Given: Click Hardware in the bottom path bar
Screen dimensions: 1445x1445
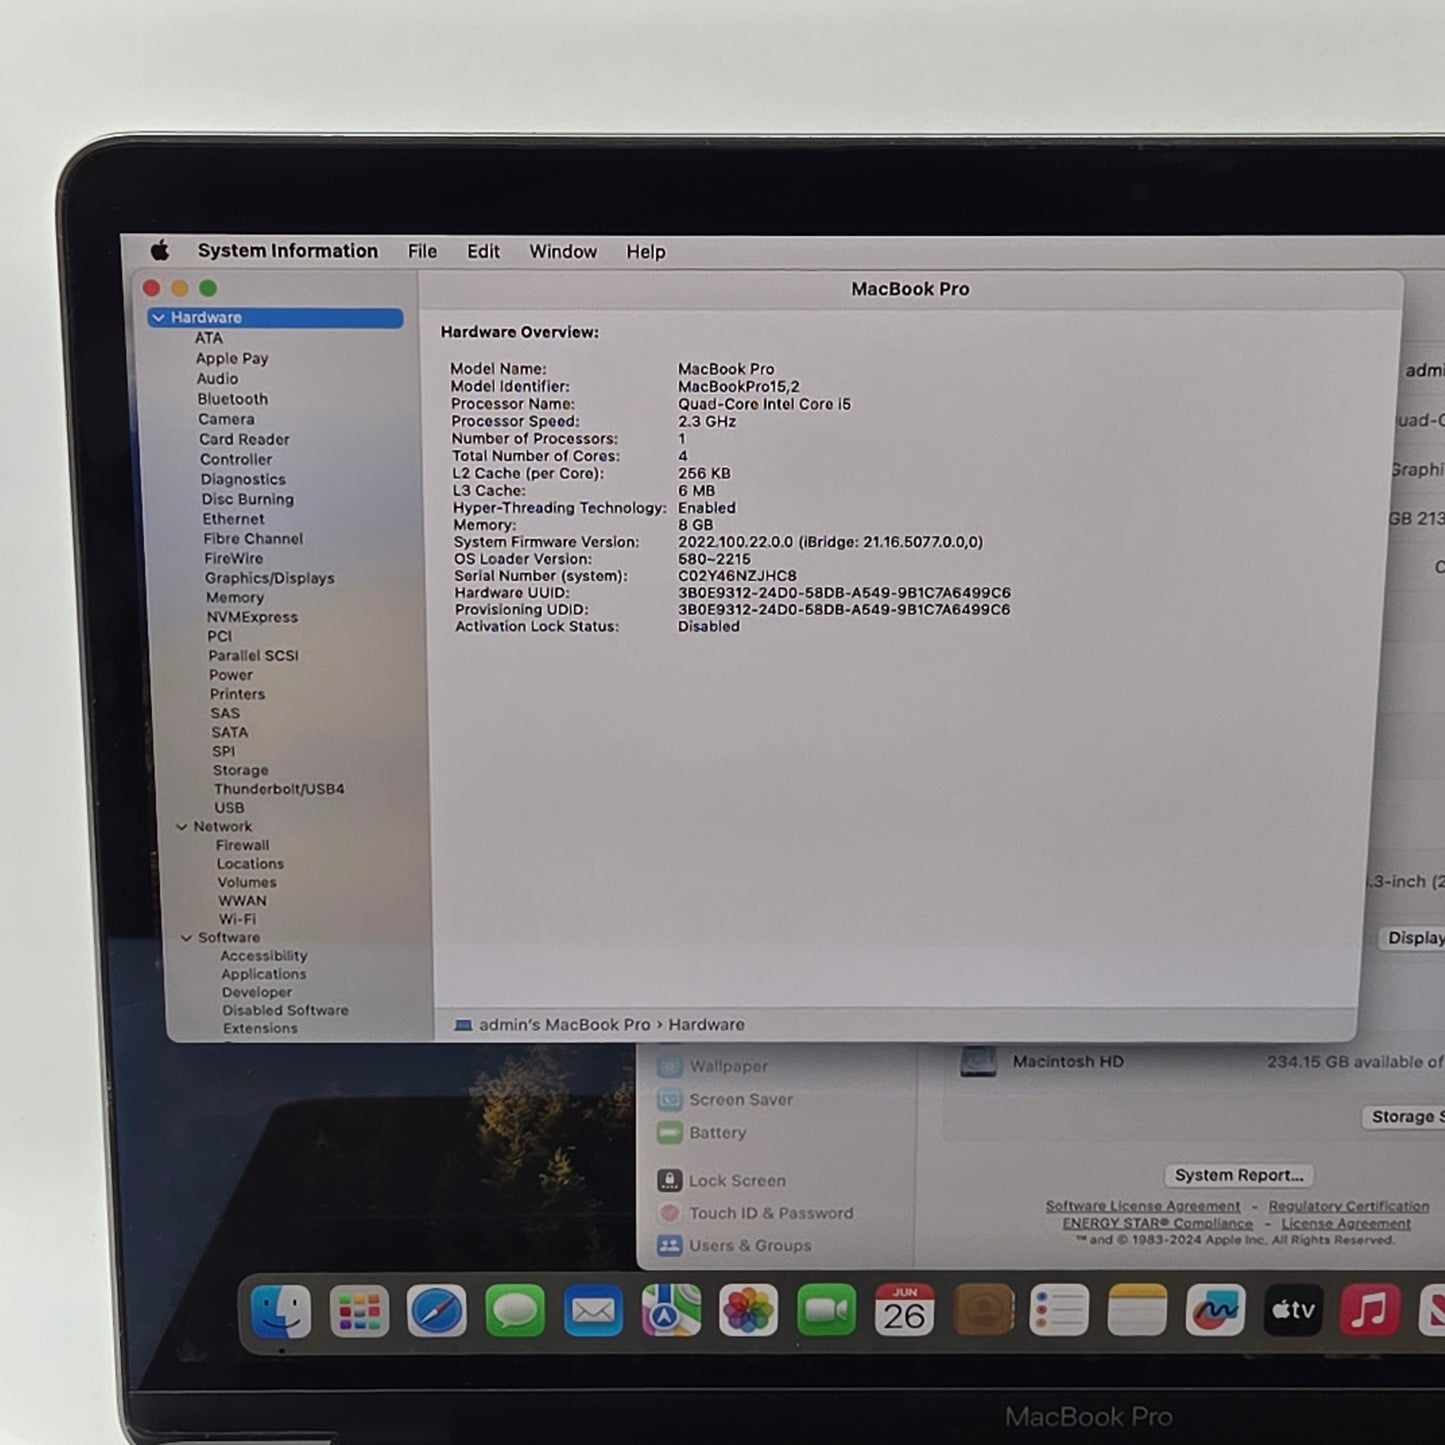Looking at the screenshot, I should (707, 1025).
